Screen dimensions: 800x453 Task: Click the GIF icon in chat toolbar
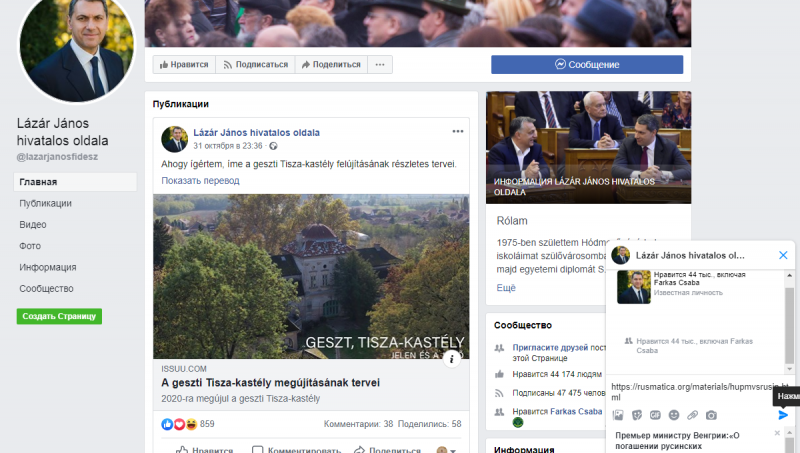[x=655, y=415]
